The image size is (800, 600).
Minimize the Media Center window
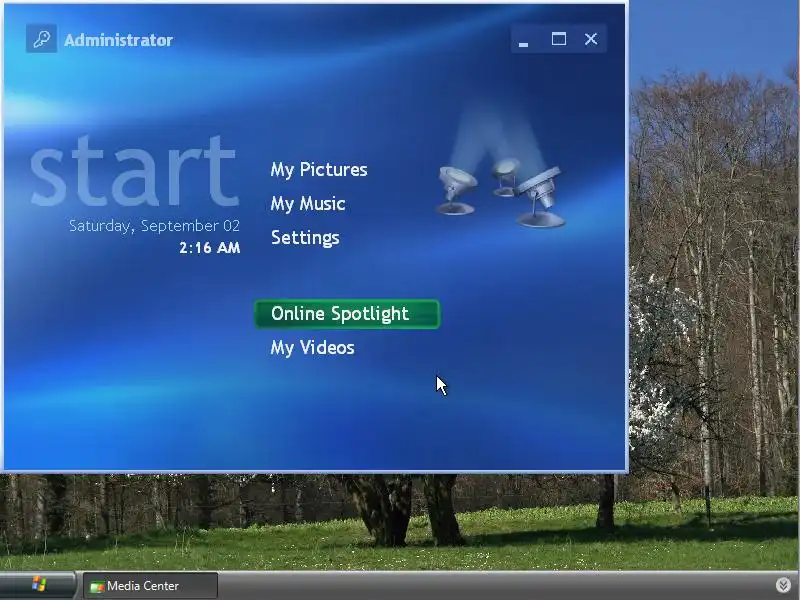[523, 39]
